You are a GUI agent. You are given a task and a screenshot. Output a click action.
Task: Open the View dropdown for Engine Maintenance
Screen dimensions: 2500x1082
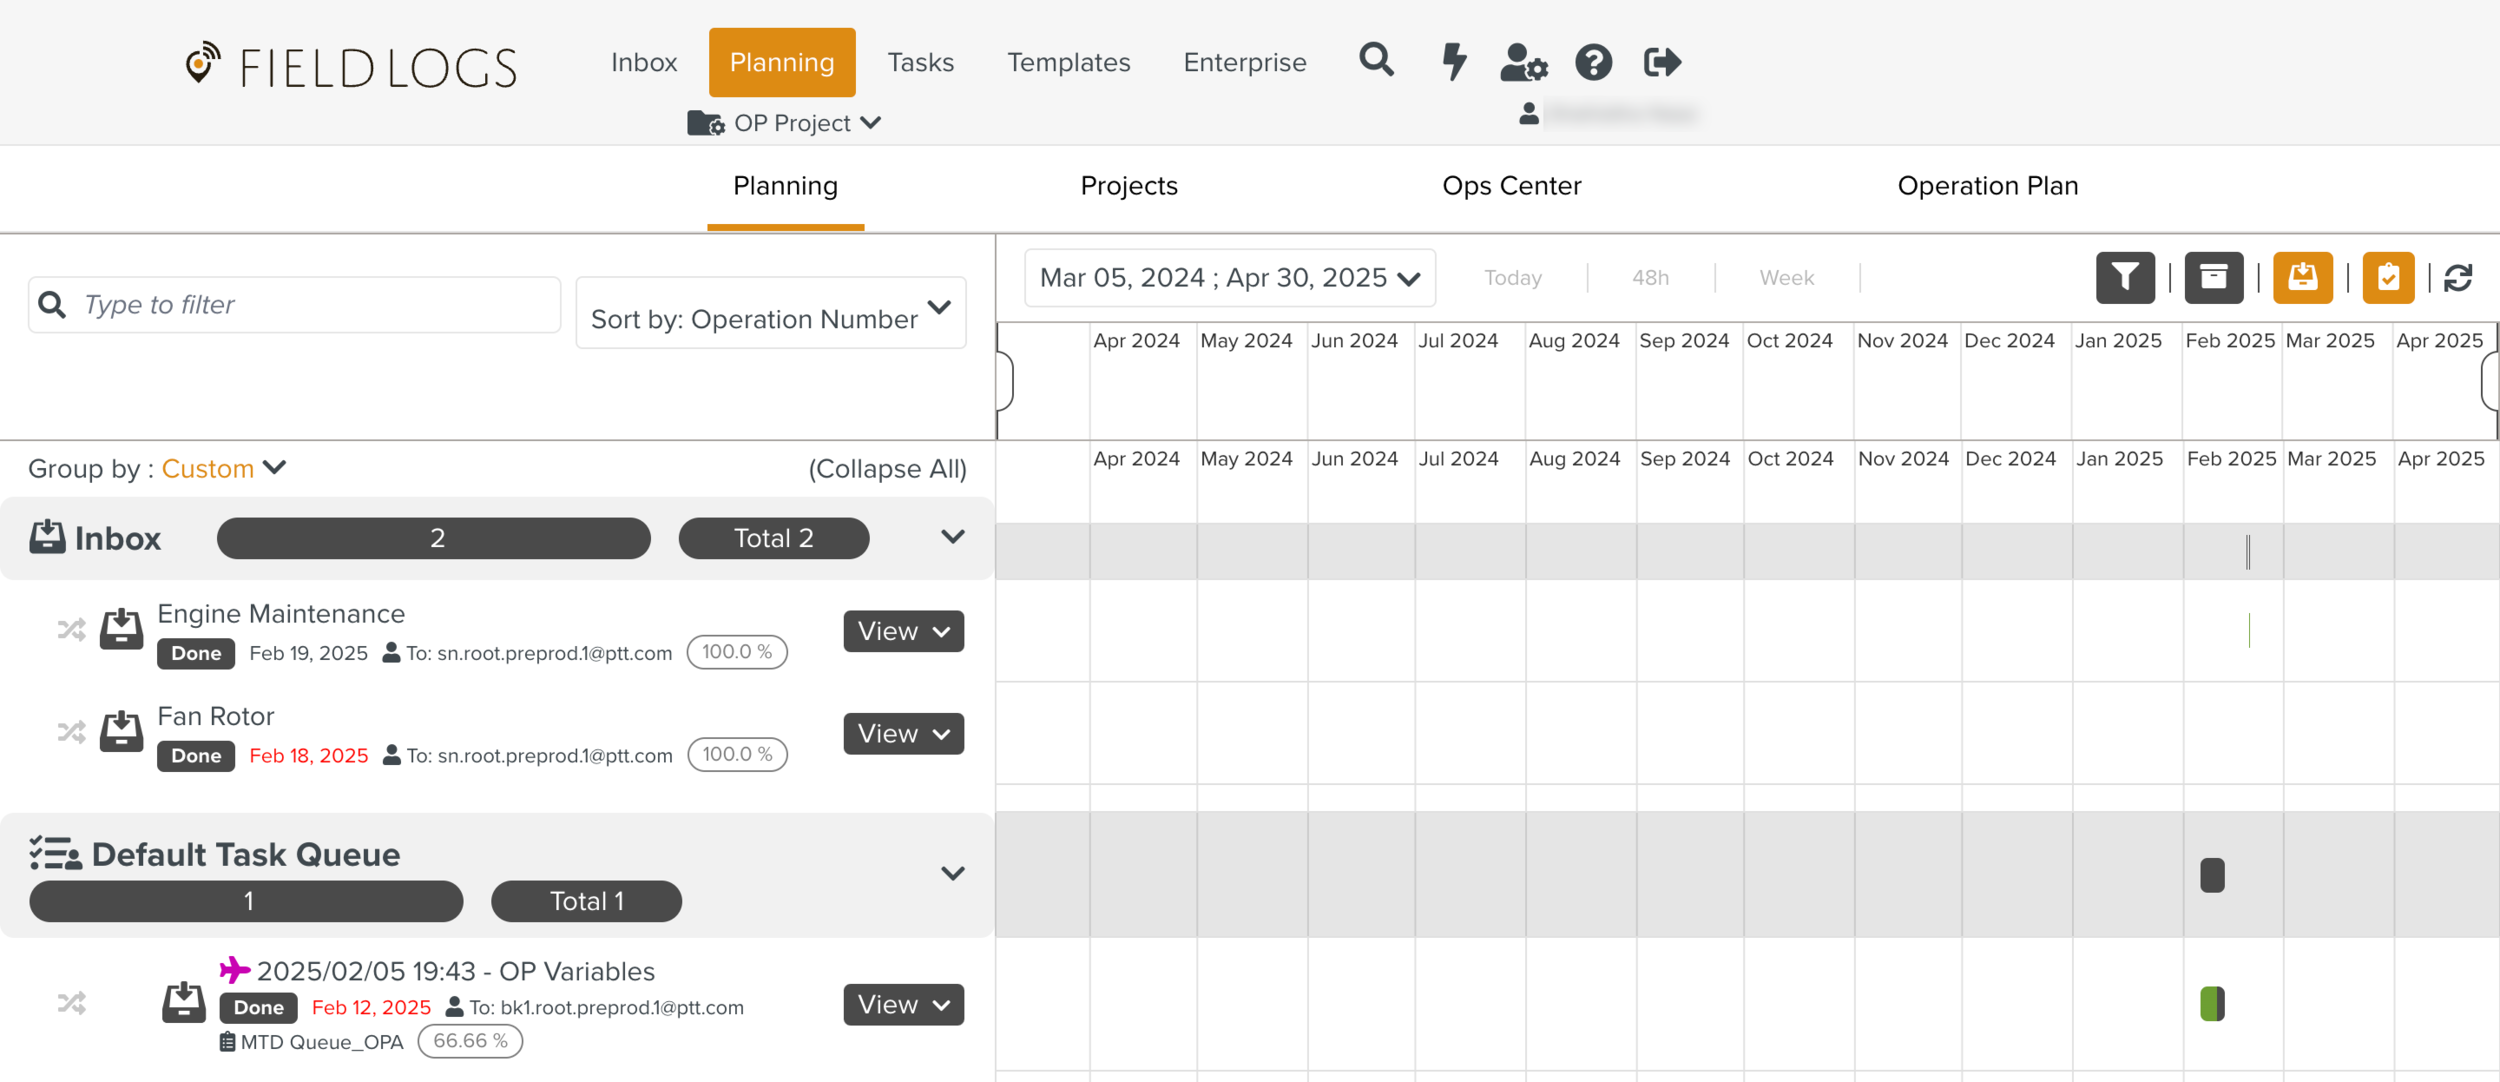click(902, 631)
